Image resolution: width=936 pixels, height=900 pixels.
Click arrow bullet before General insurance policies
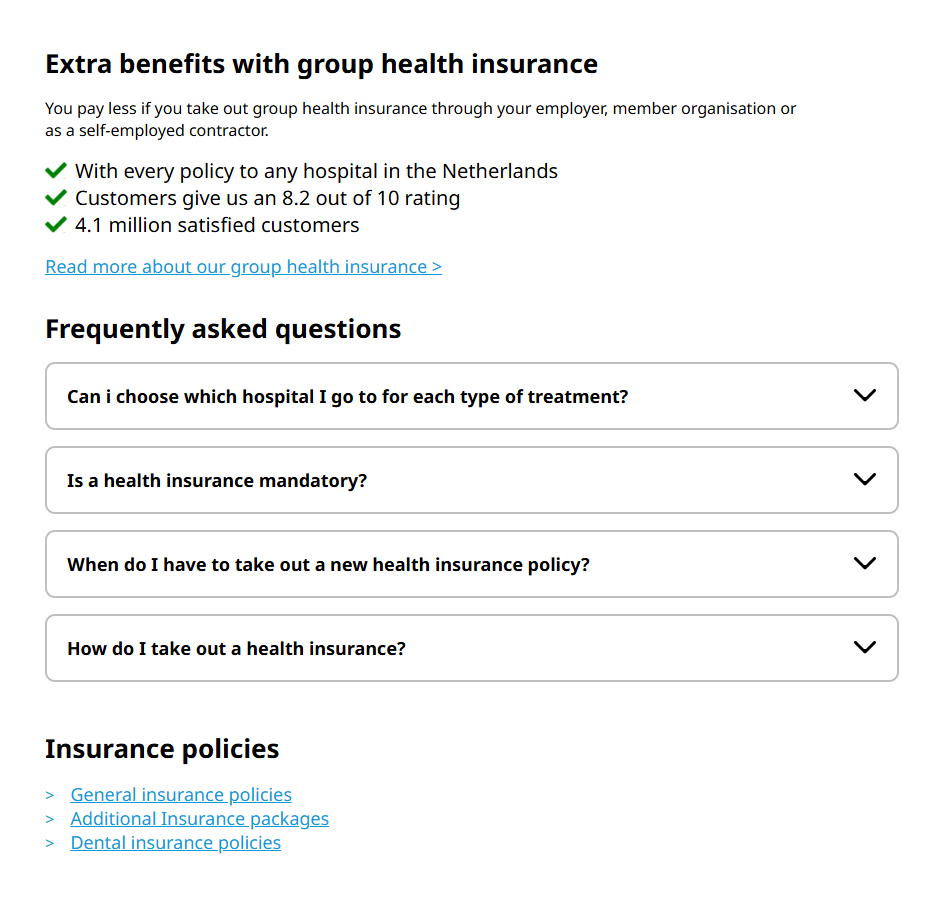coord(50,796)
